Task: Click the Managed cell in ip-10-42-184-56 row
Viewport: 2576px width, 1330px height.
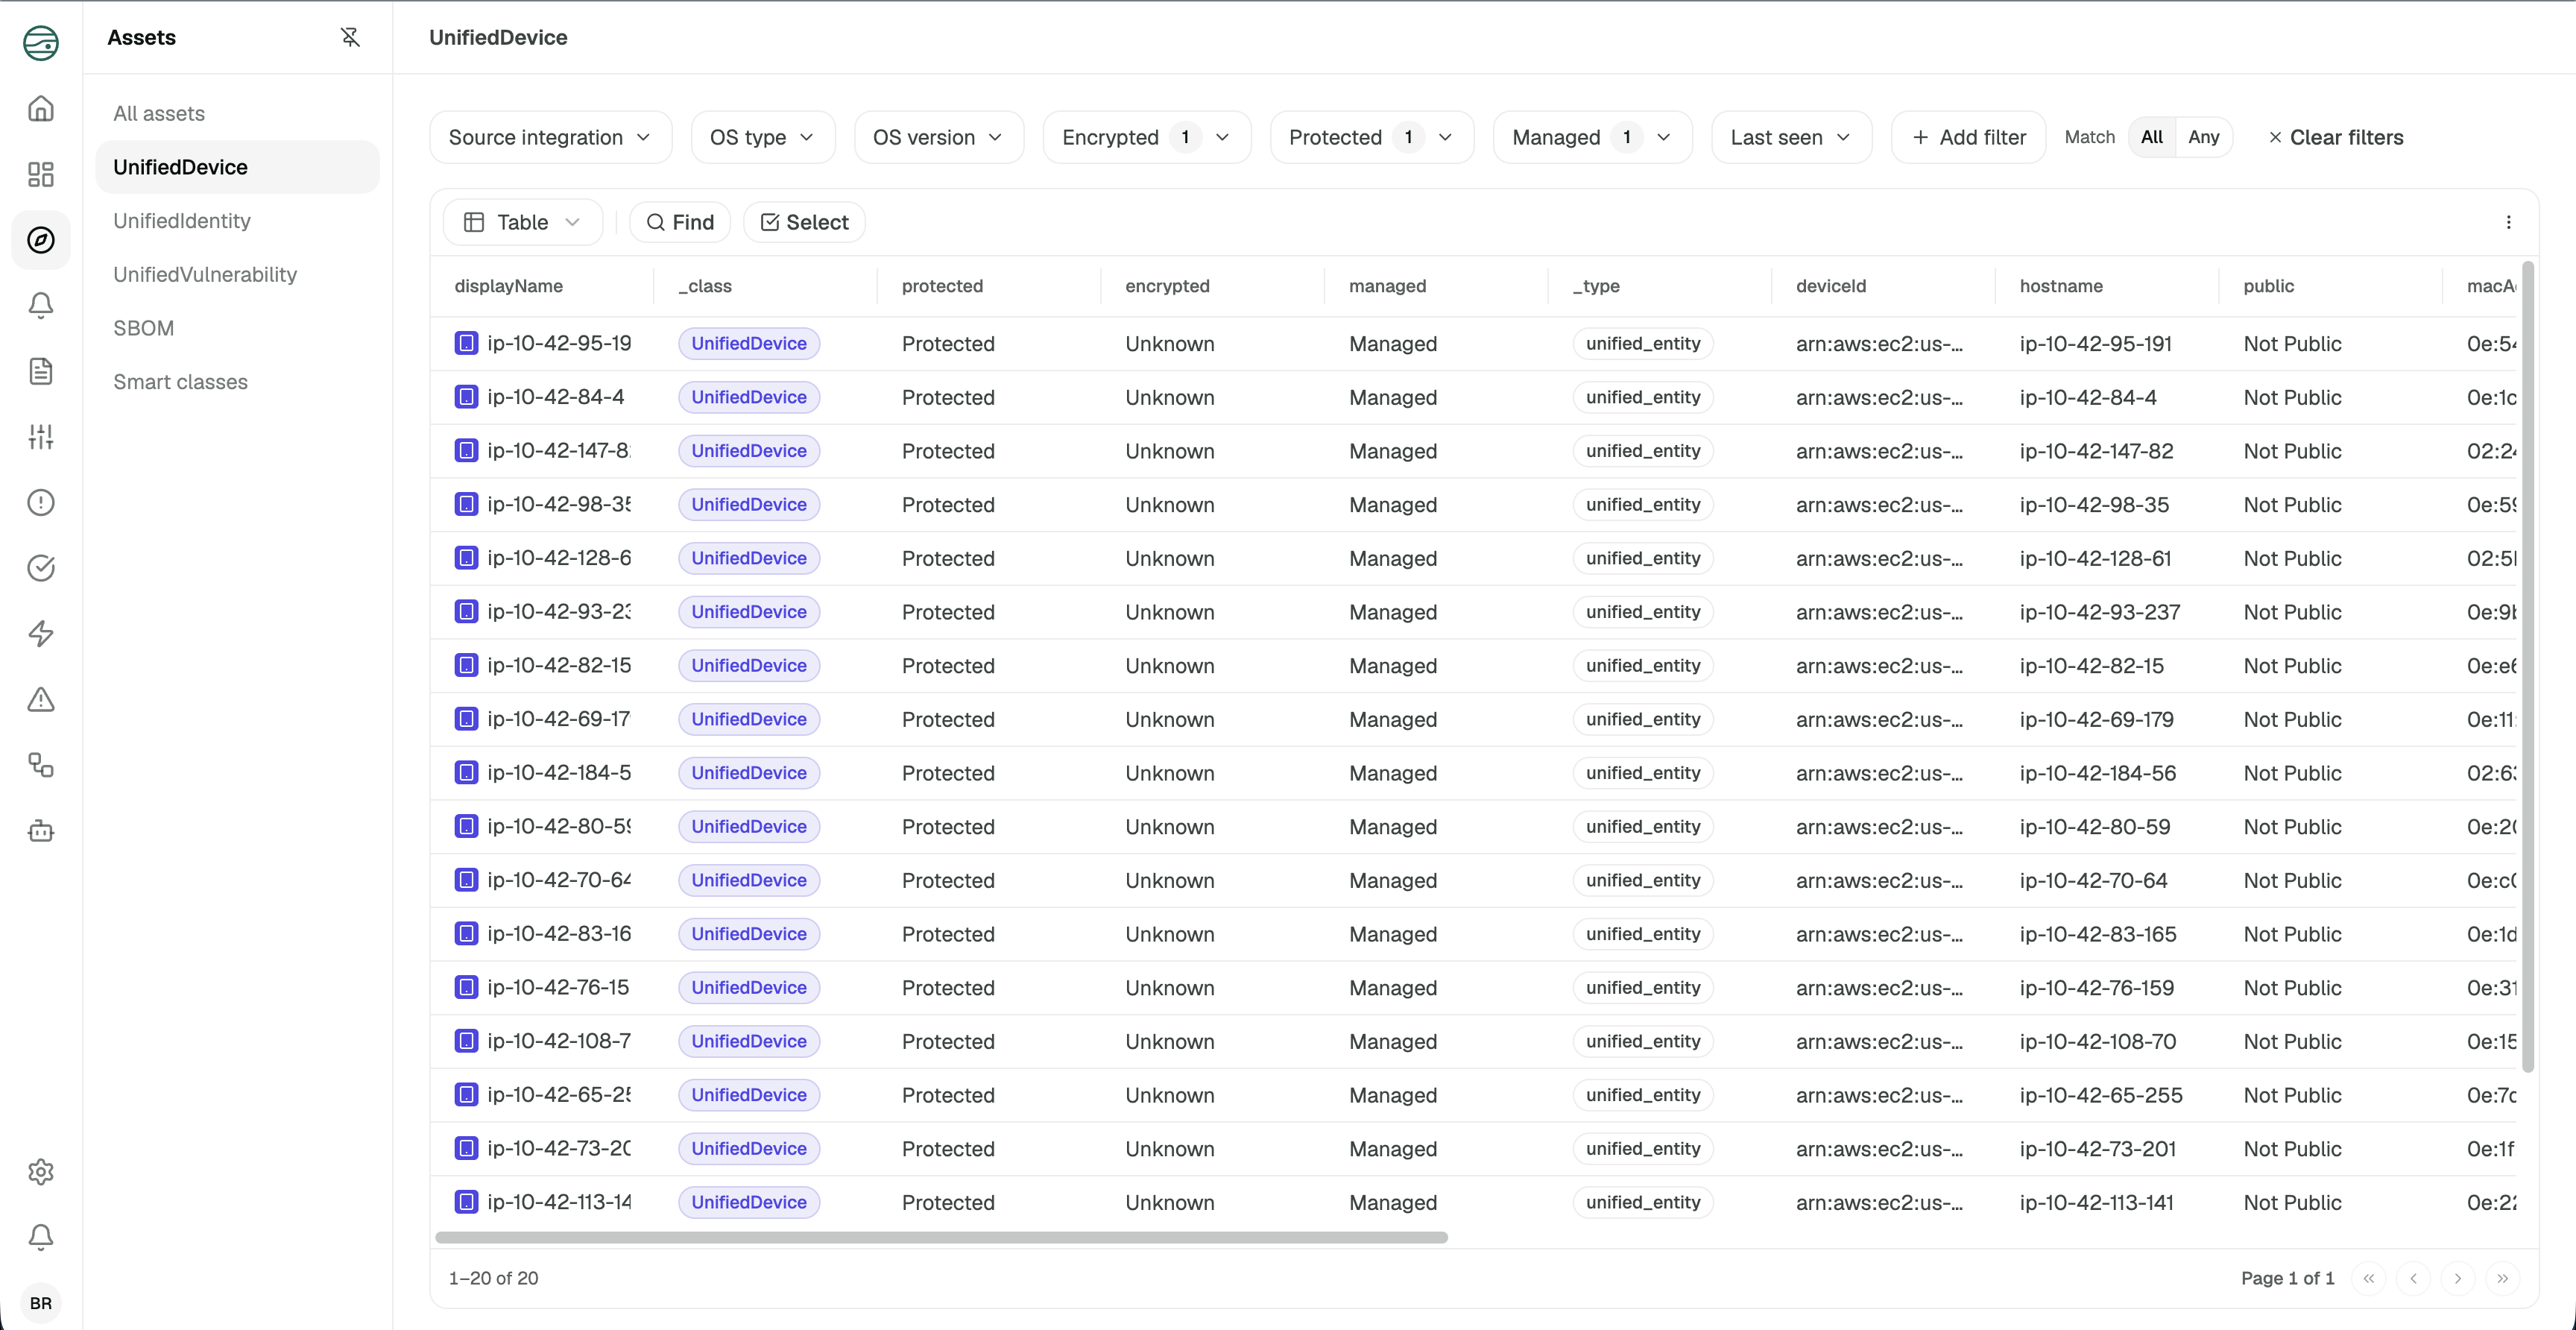Action: [x=1393, y=773]
